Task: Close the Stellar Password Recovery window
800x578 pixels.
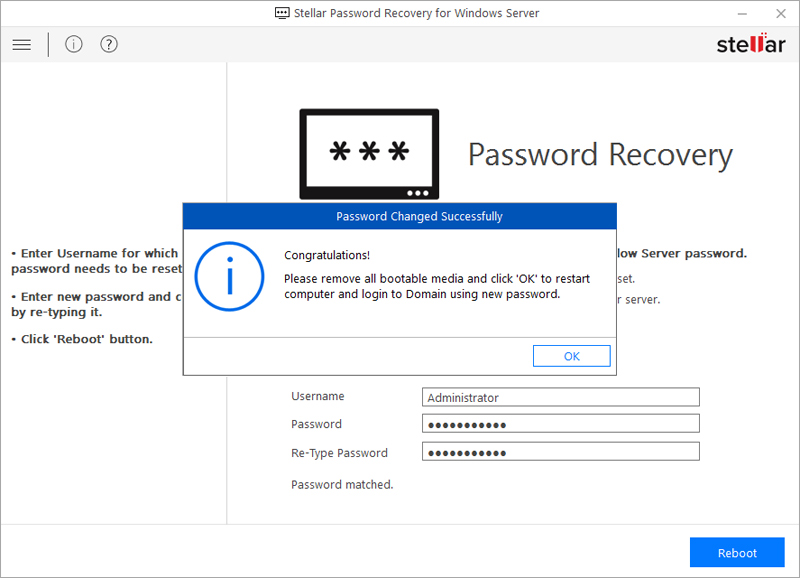Action: click(x=781, y=14)
